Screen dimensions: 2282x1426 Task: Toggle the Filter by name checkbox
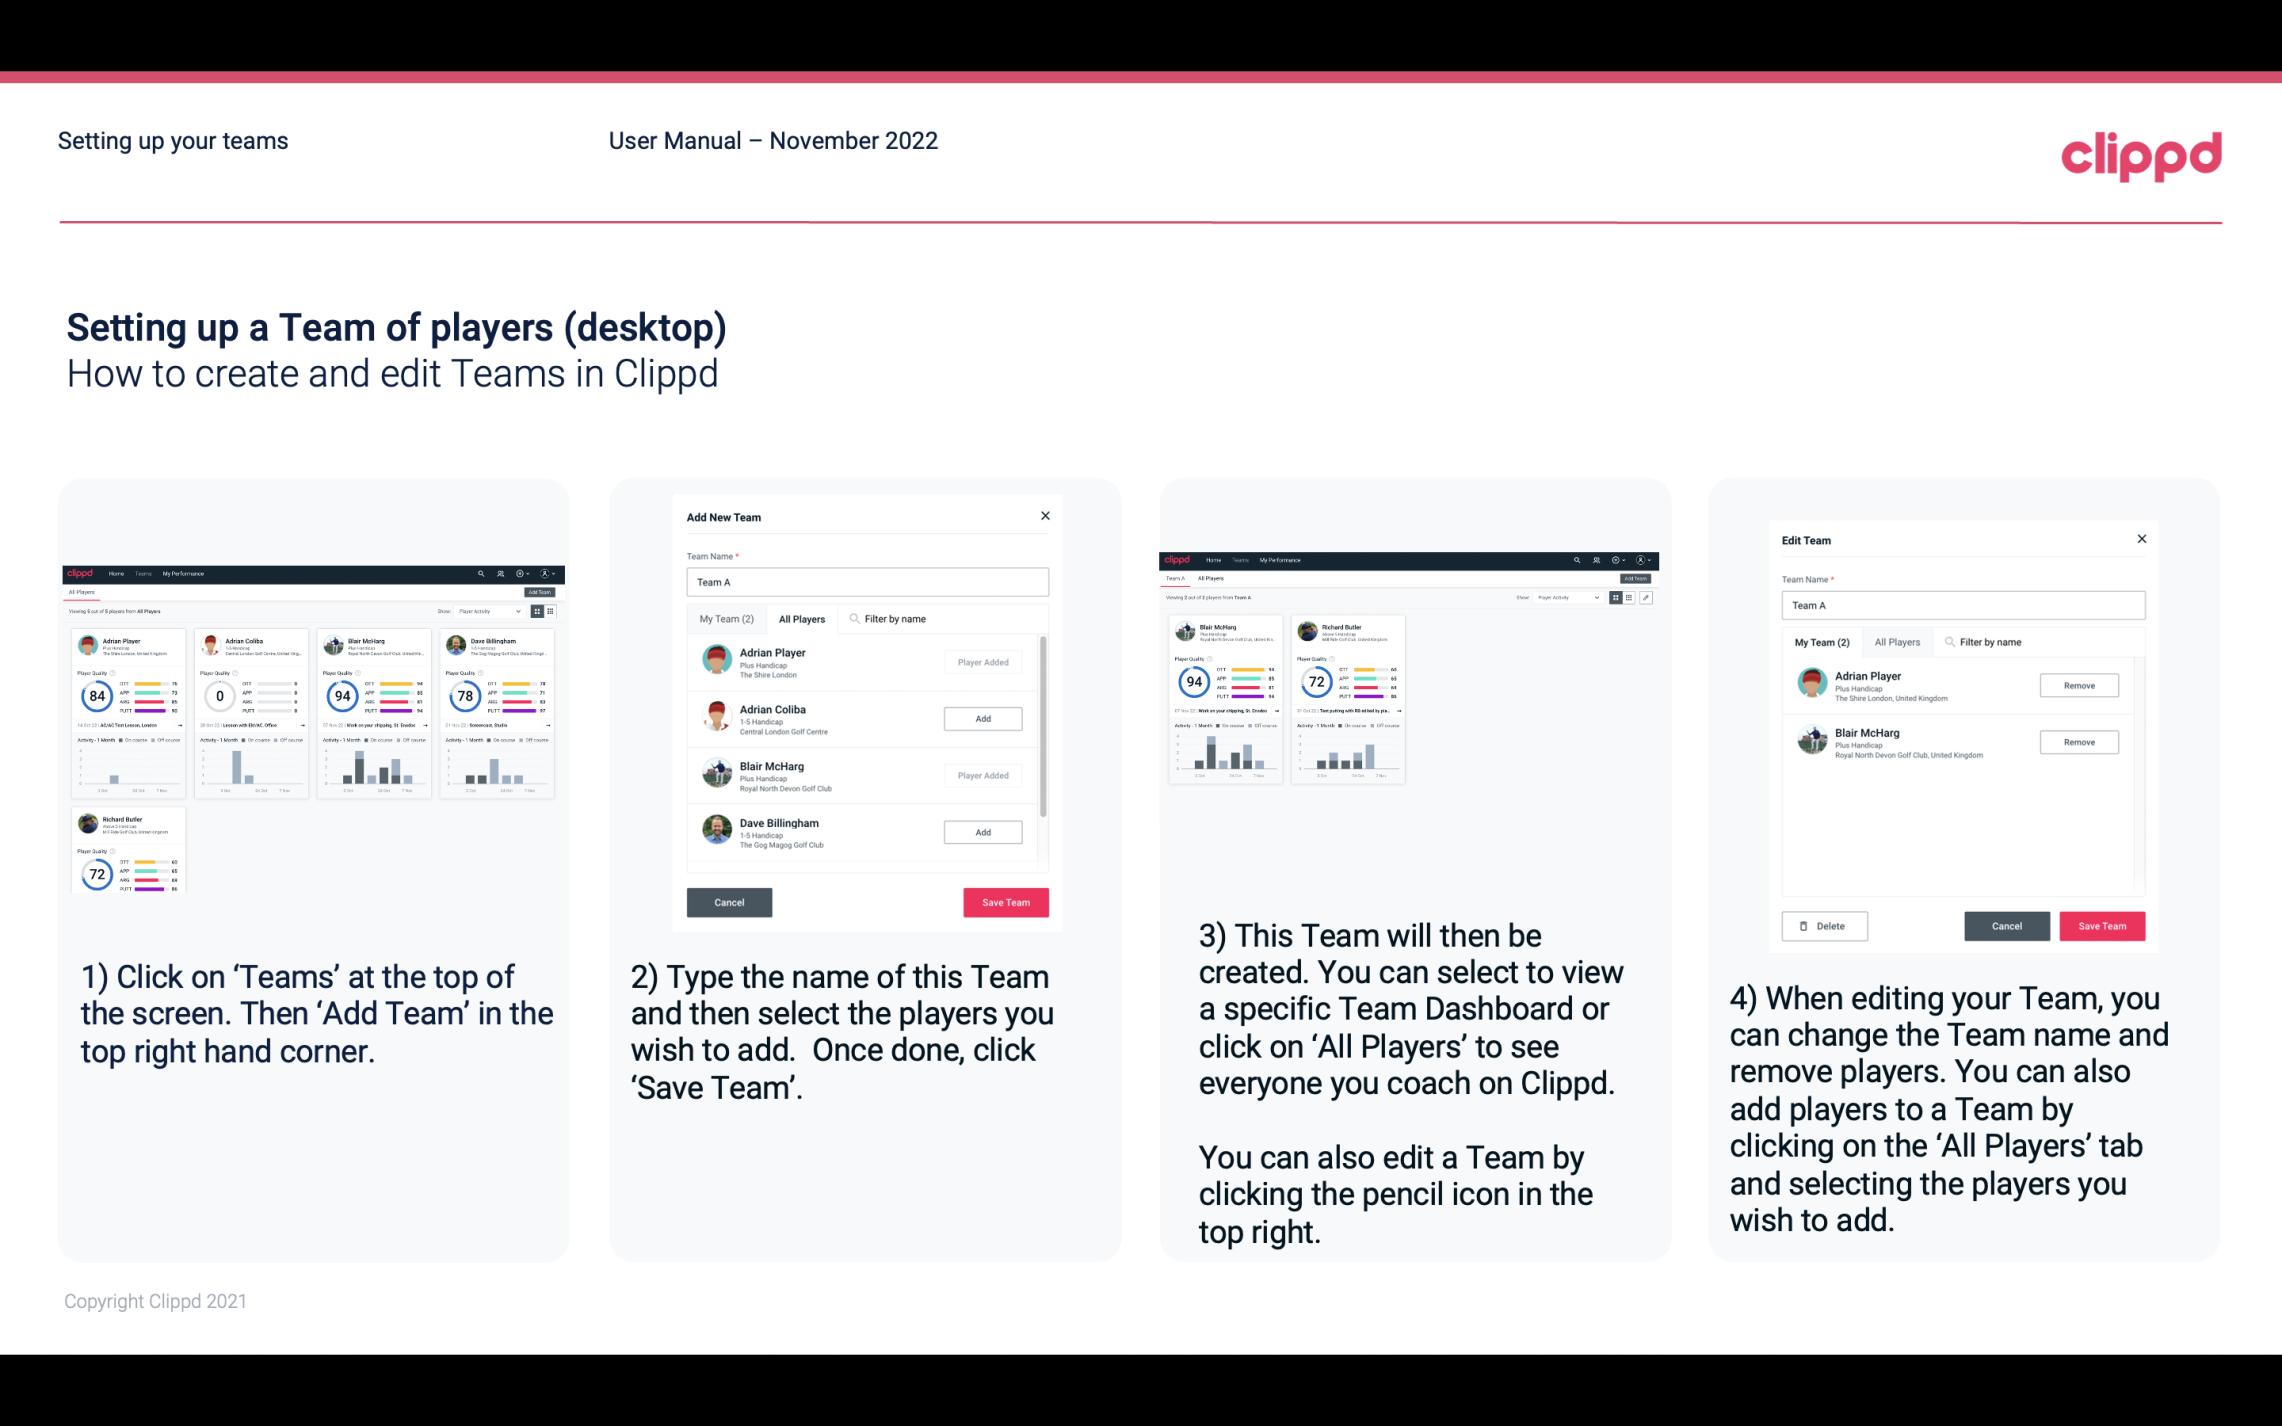pyautogui.click(x=851, y=618)
